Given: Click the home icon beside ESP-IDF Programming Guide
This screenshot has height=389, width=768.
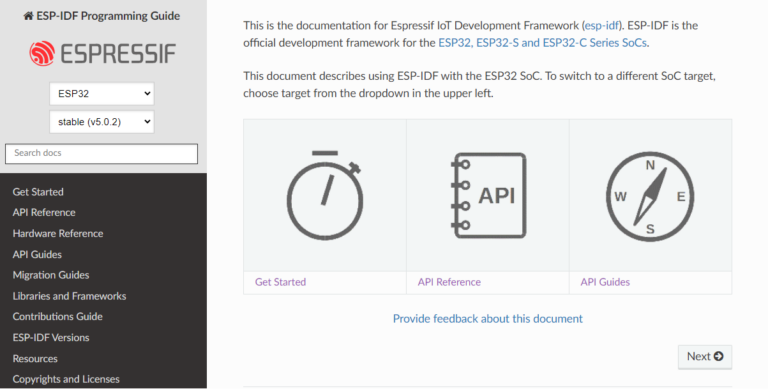Looking at the screenshot, I should [x=28, y=16].
